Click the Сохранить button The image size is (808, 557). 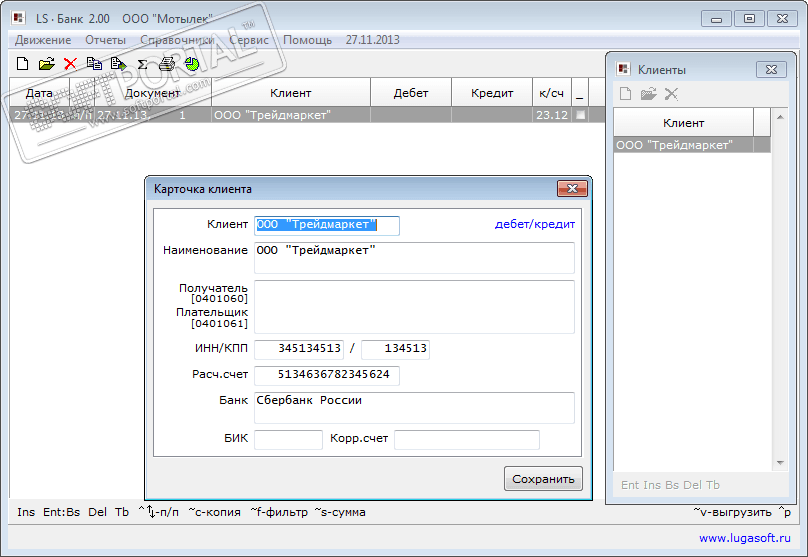(x=543, y=479)
